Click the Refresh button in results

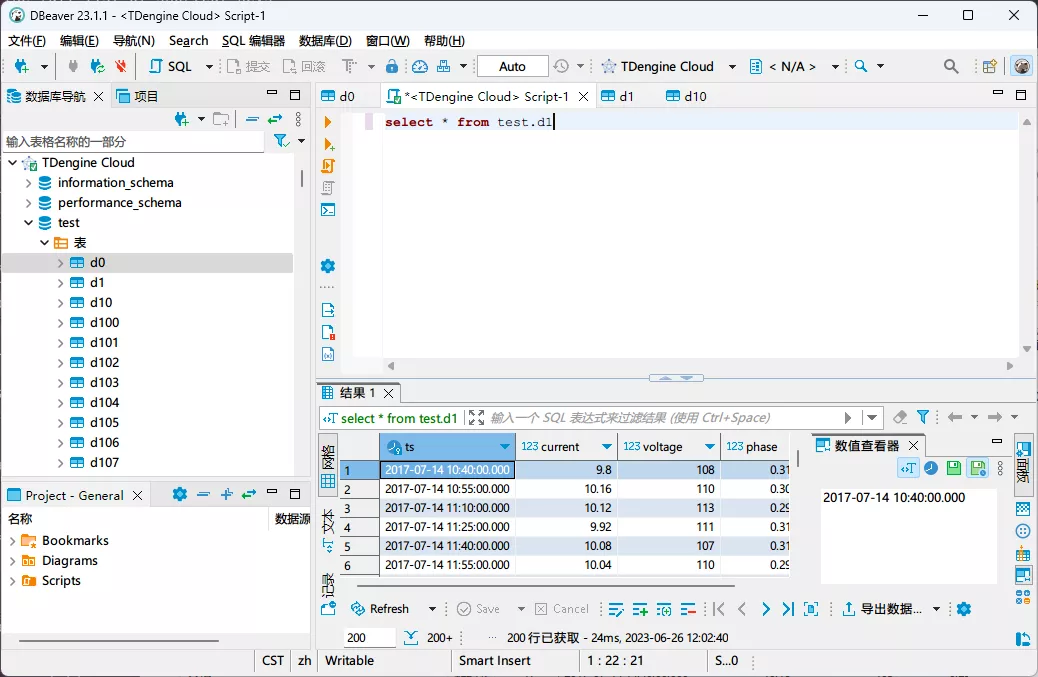(379, 609)
